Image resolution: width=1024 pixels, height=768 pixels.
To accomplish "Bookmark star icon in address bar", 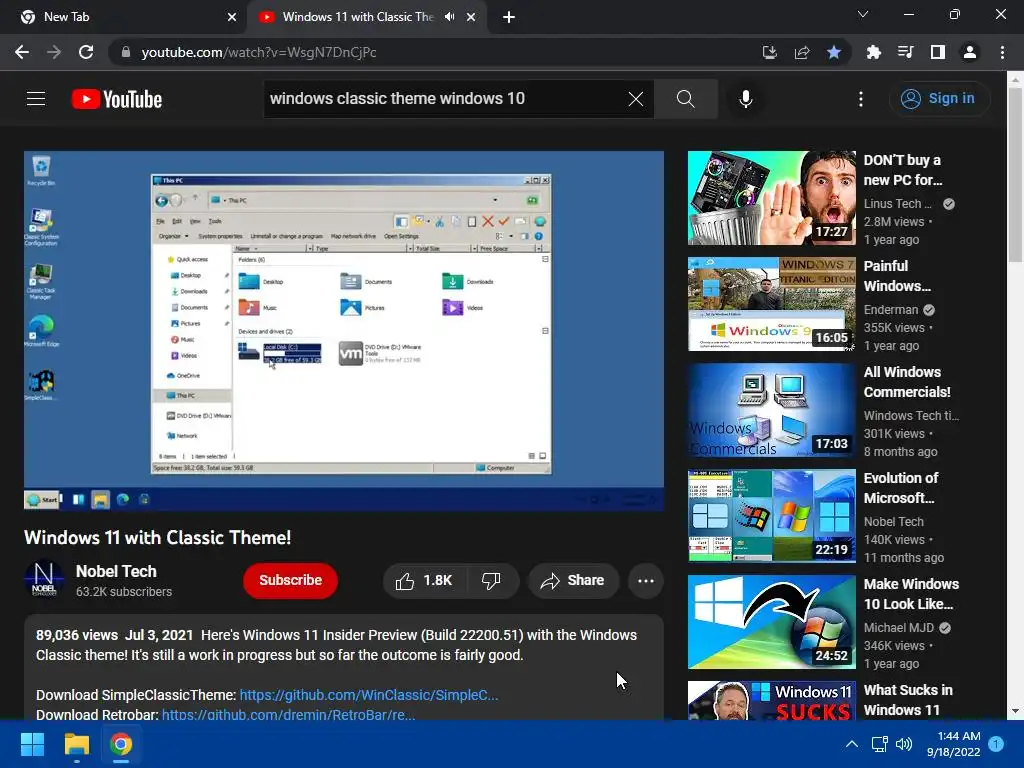I will pos(834,52).
